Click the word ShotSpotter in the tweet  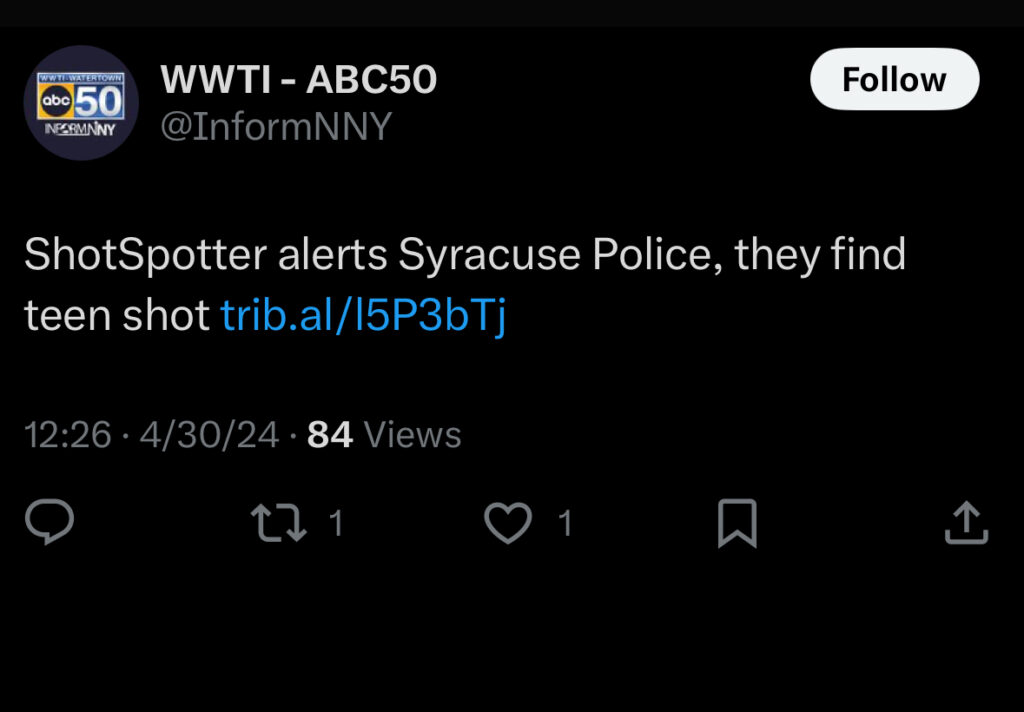pyautogui.click(x=144, y=255)
